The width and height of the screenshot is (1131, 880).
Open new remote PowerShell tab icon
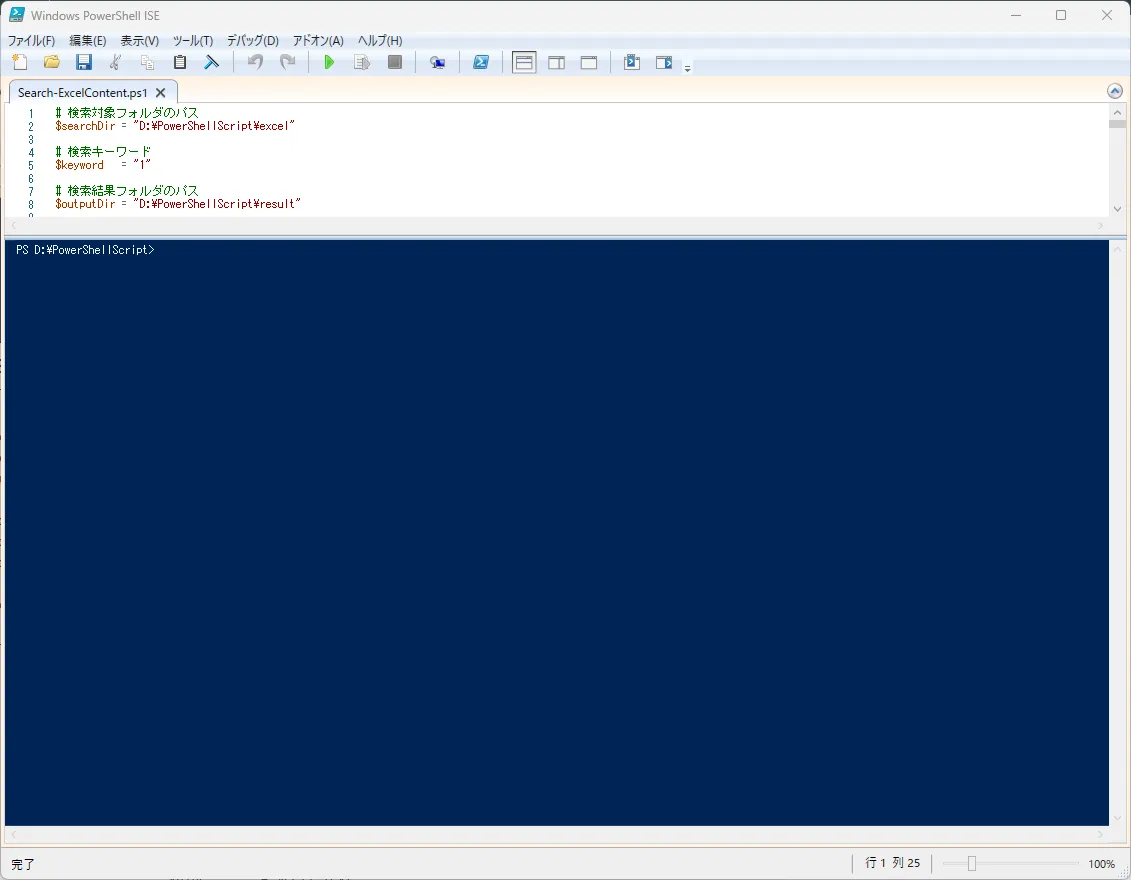(x=437, y=62)
